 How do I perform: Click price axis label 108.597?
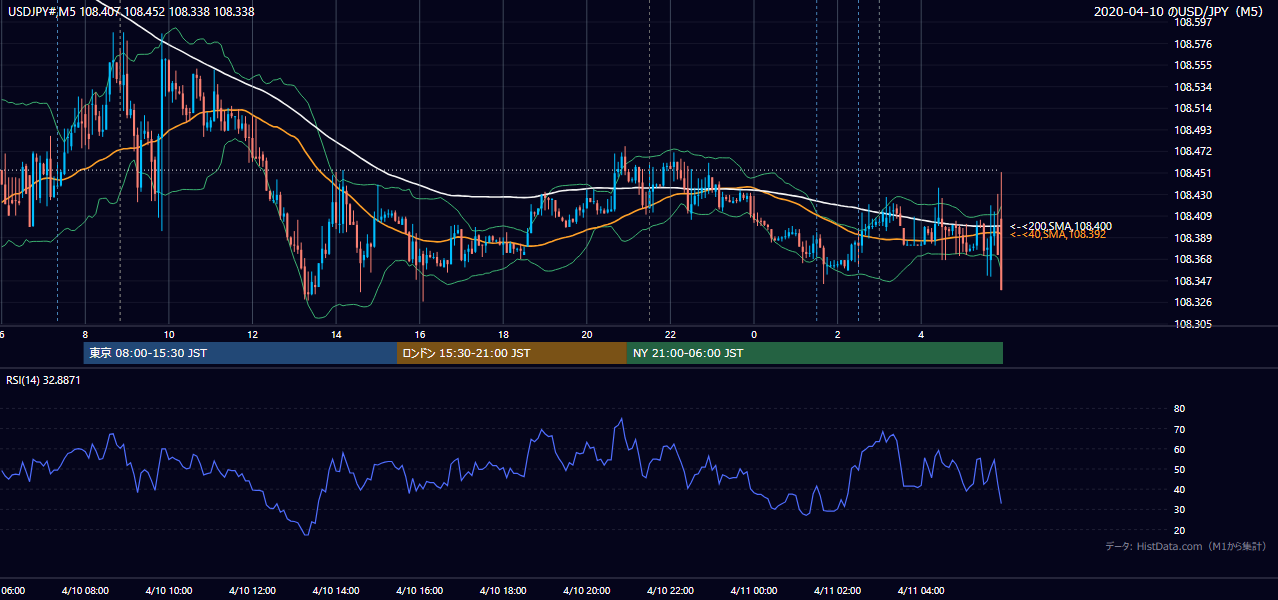coord(1194,22)
